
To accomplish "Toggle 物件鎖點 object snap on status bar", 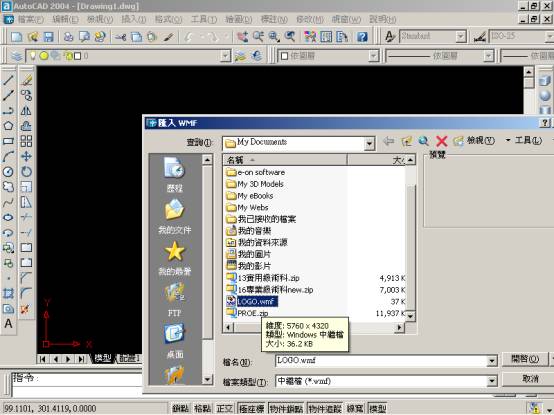I will click(286, 409).
